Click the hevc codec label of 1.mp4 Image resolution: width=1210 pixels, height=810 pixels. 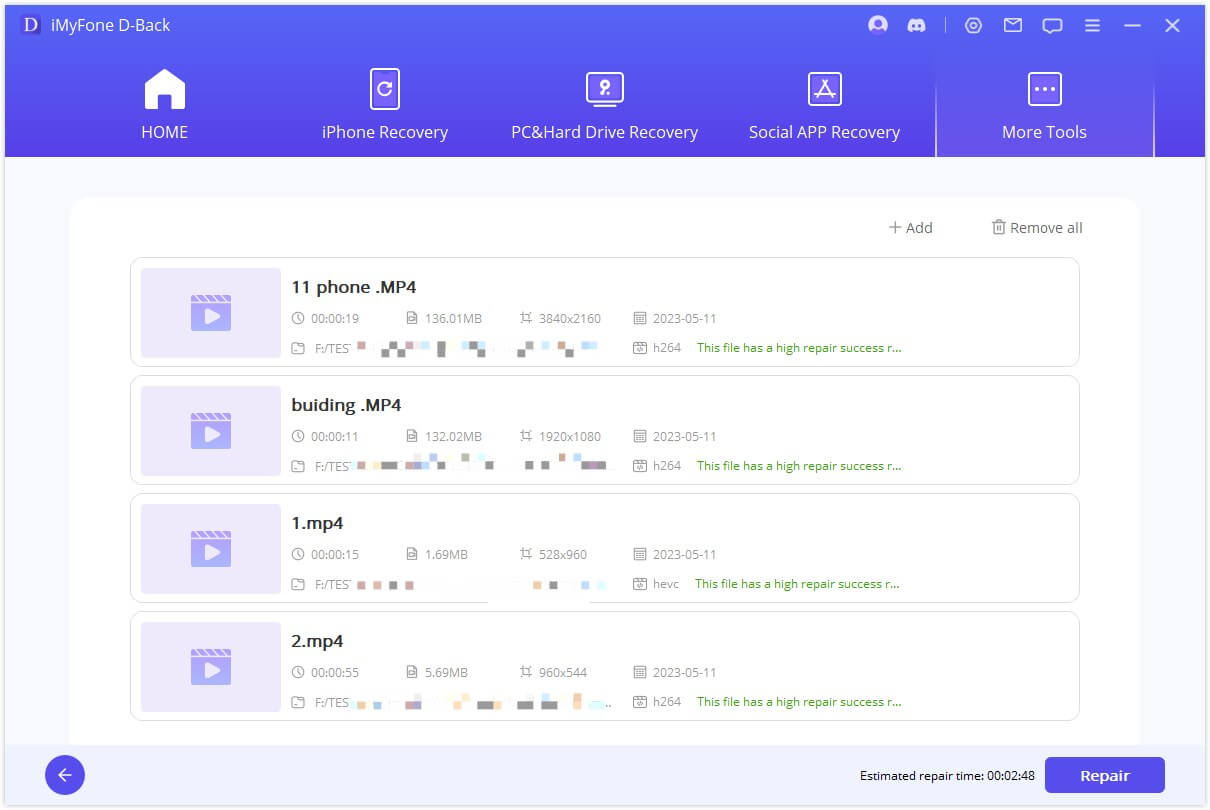(x=666, y=584)
